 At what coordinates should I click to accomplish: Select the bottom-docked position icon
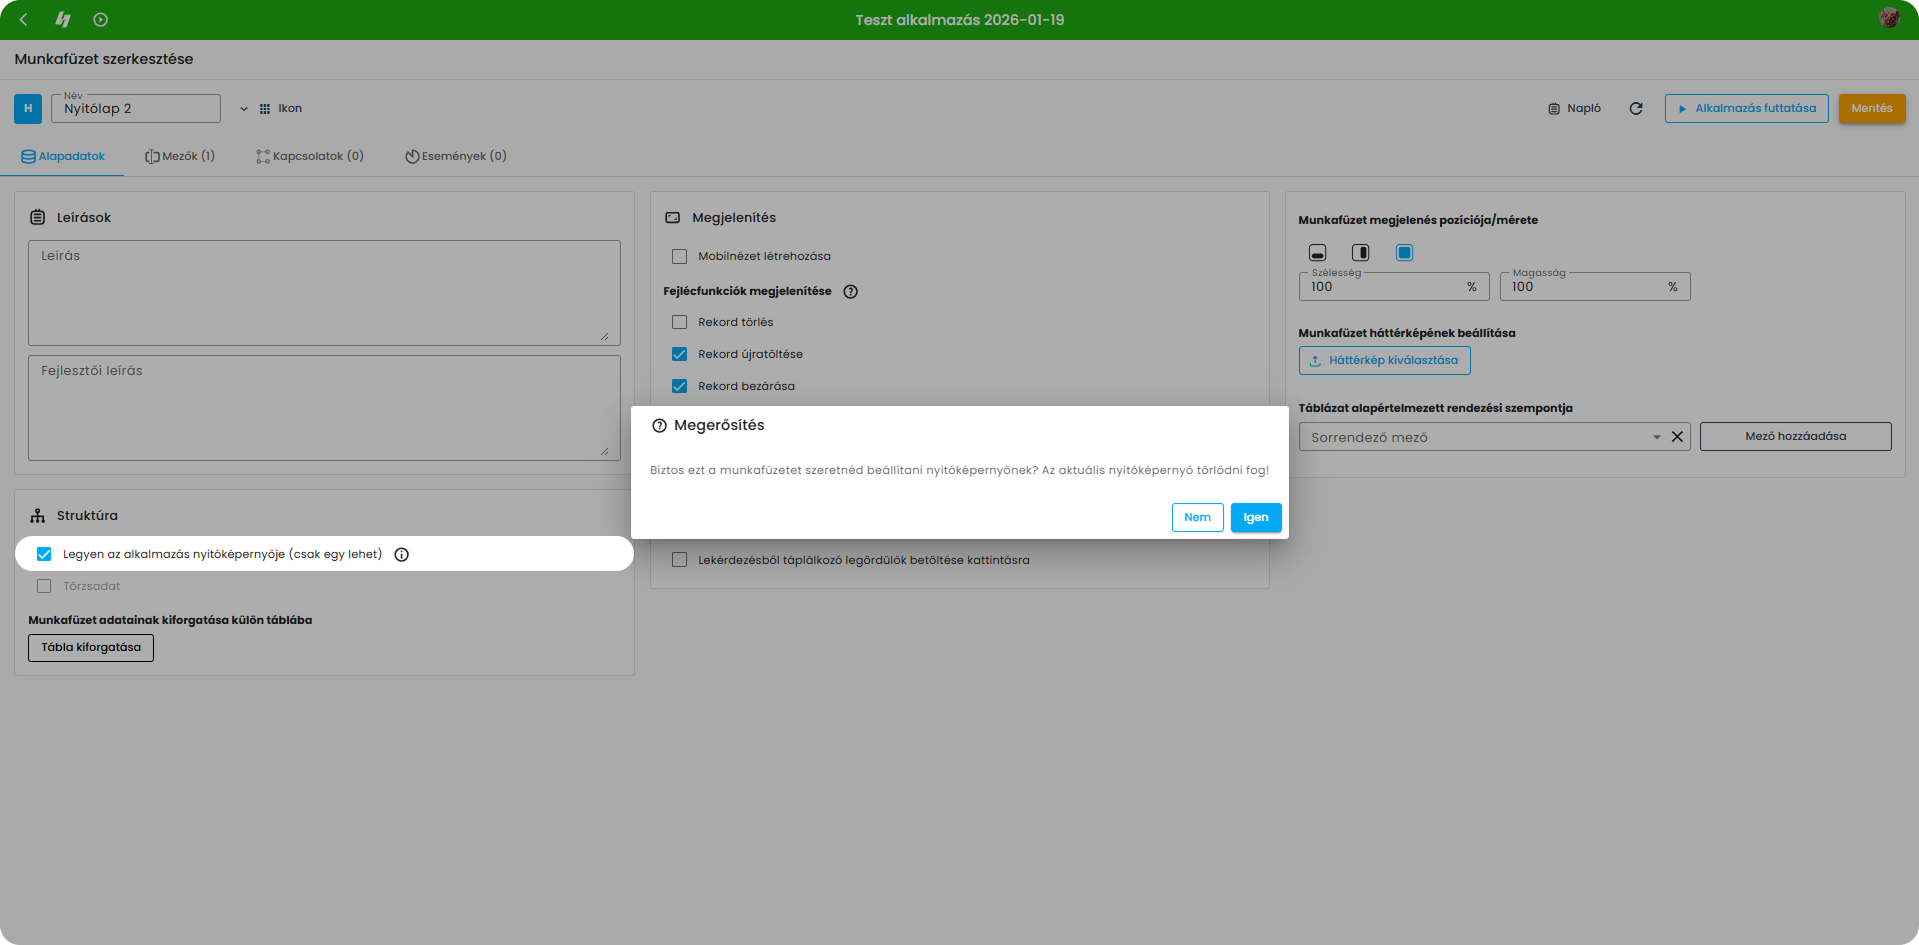point(1317,253)
